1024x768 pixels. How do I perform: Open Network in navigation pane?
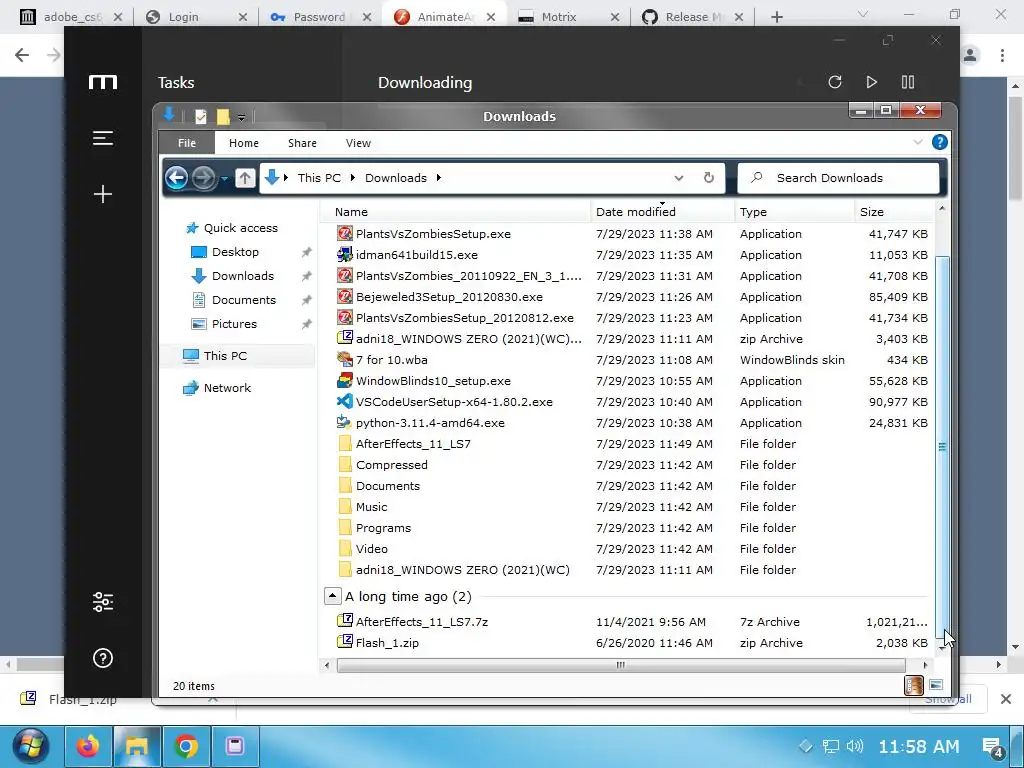(217, 388)
